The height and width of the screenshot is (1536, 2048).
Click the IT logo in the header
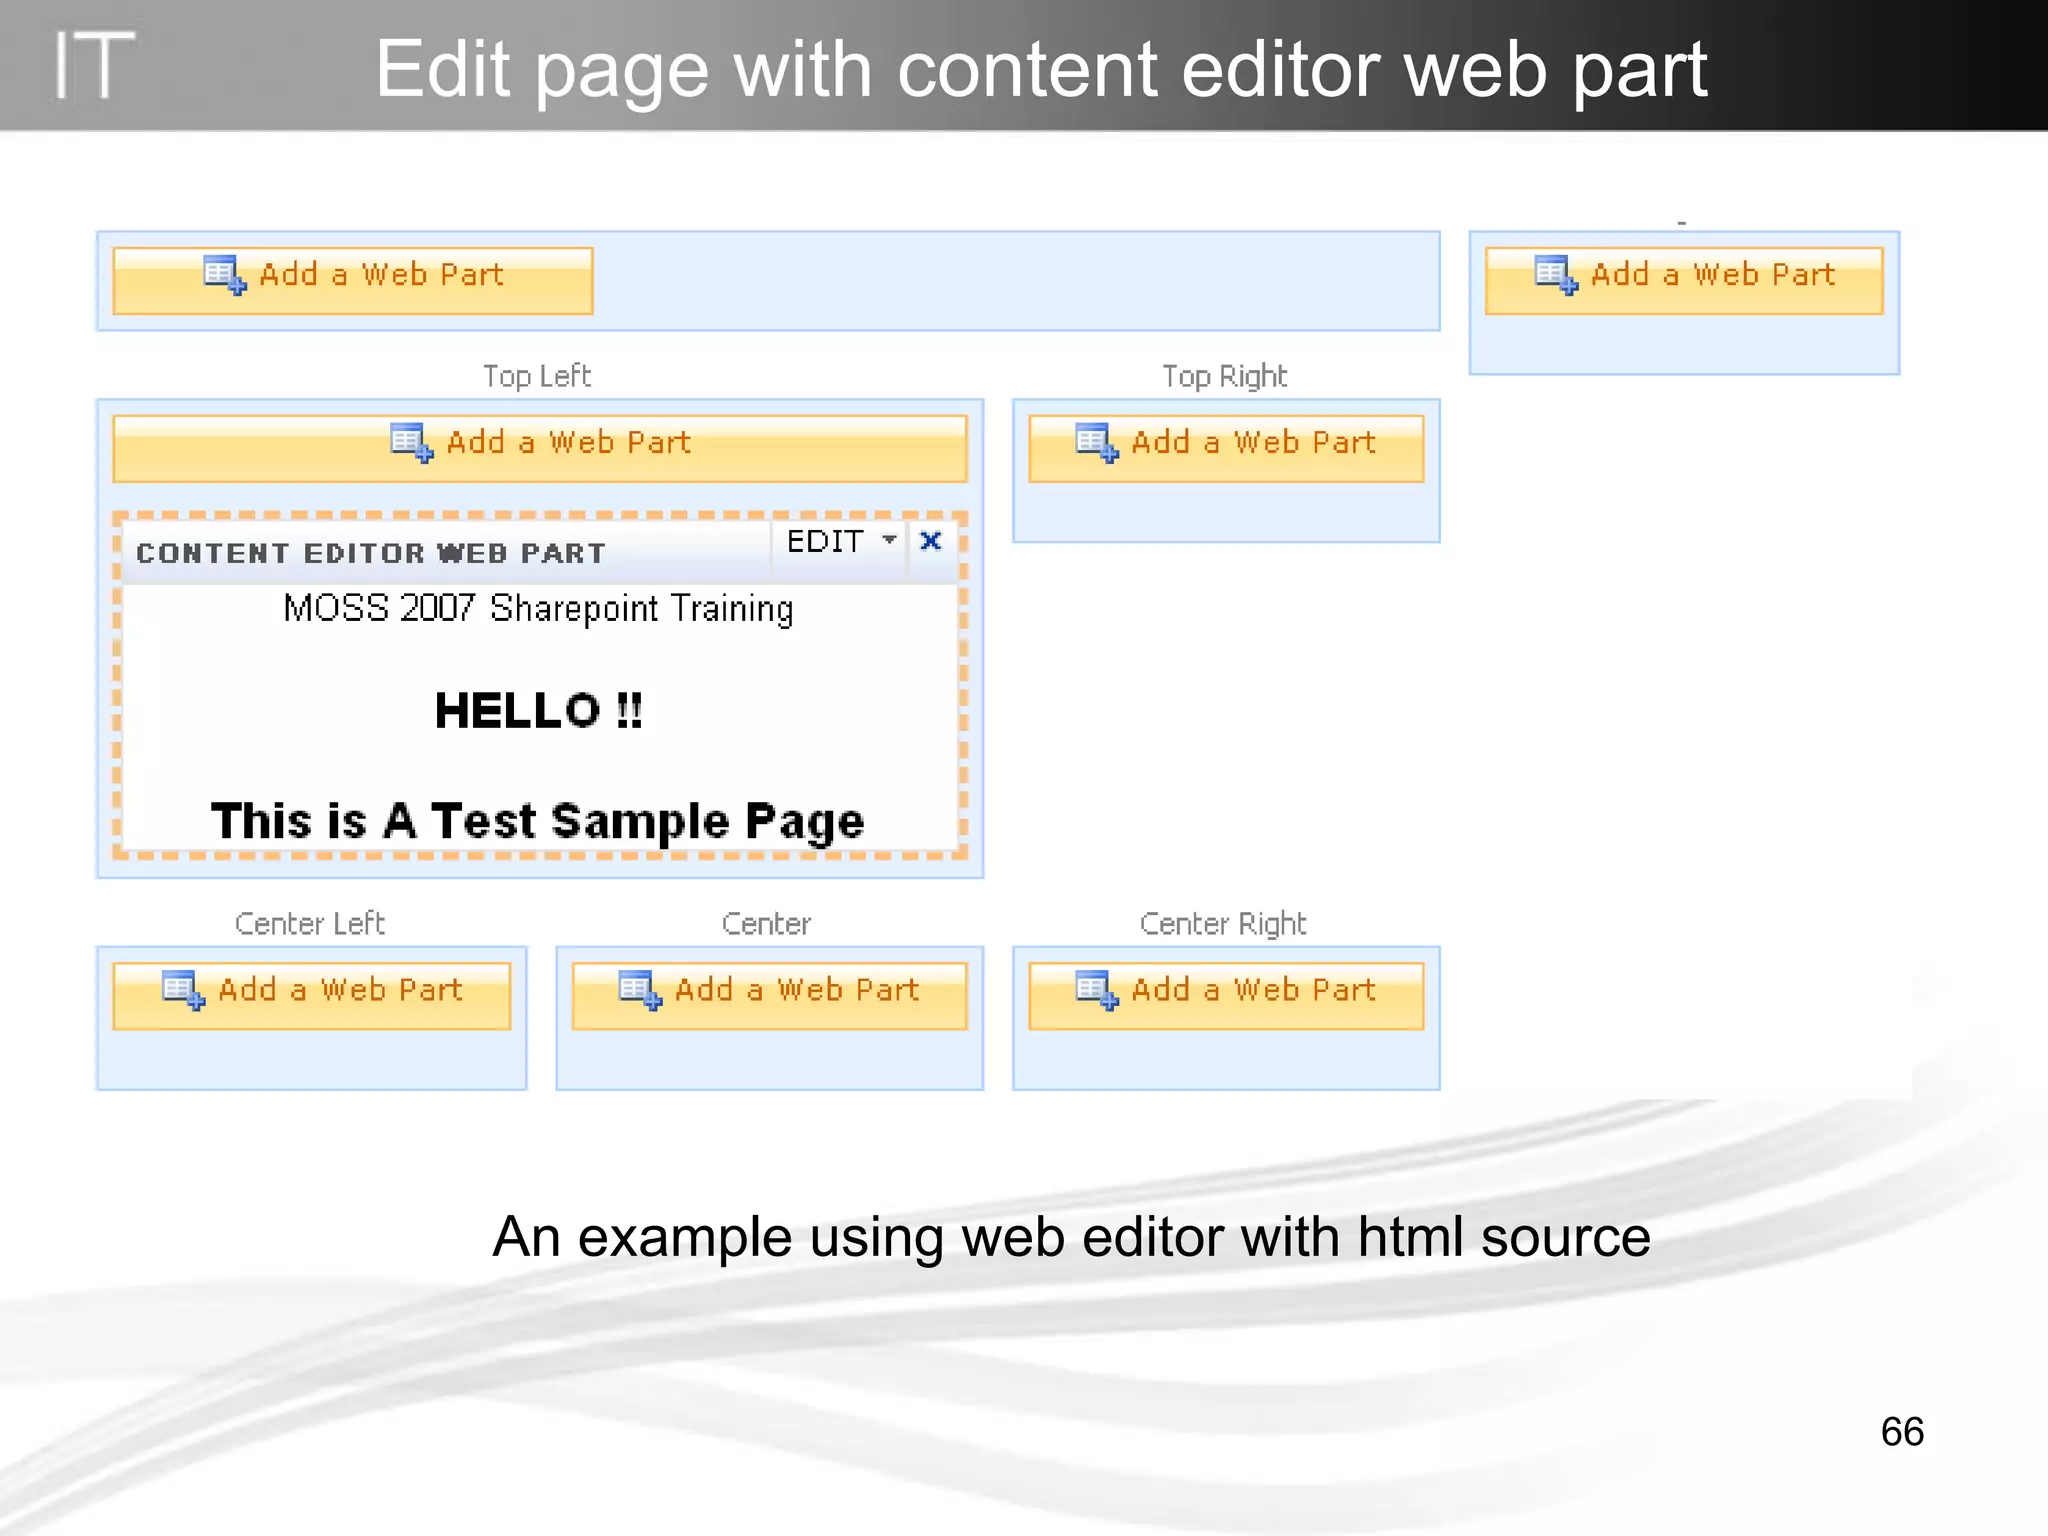(94, 65)
